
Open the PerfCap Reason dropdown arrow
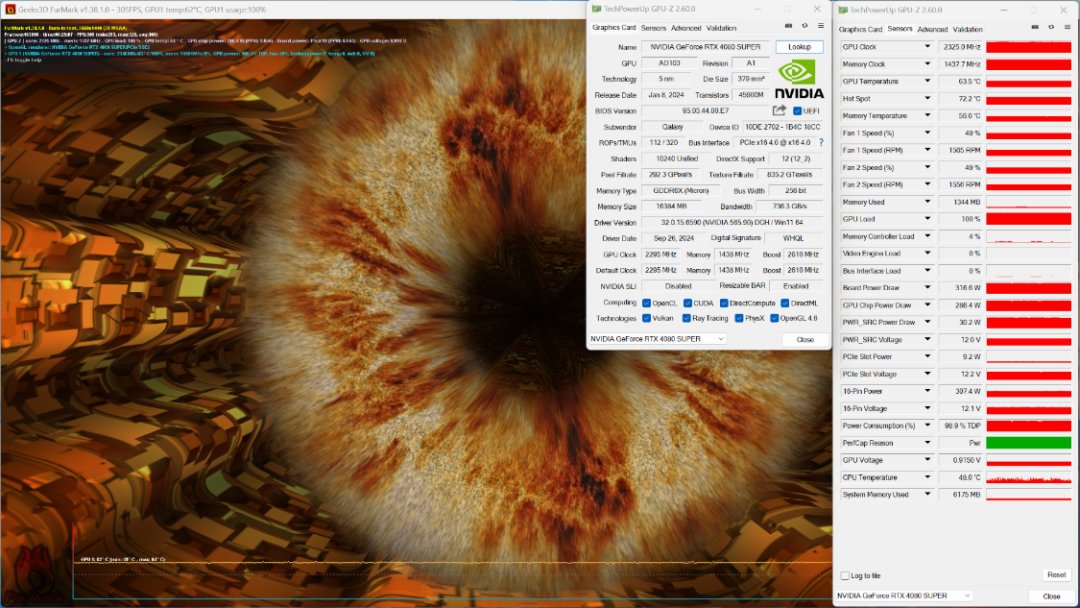[x=927, y=443]
